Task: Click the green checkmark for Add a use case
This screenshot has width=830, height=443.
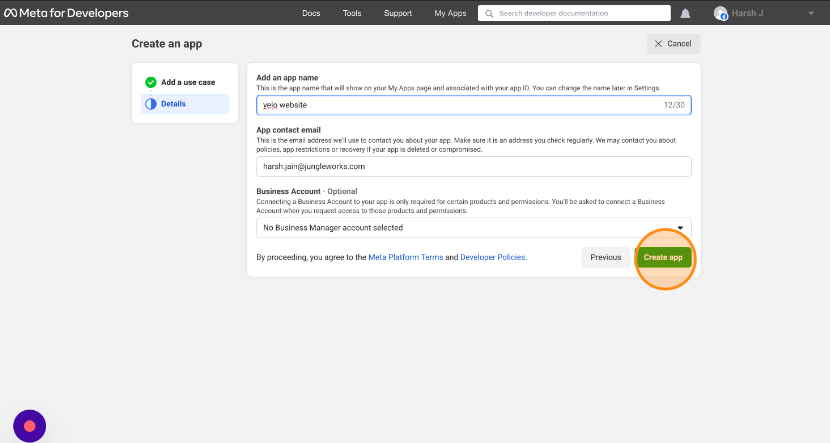Action: [151, 82]
